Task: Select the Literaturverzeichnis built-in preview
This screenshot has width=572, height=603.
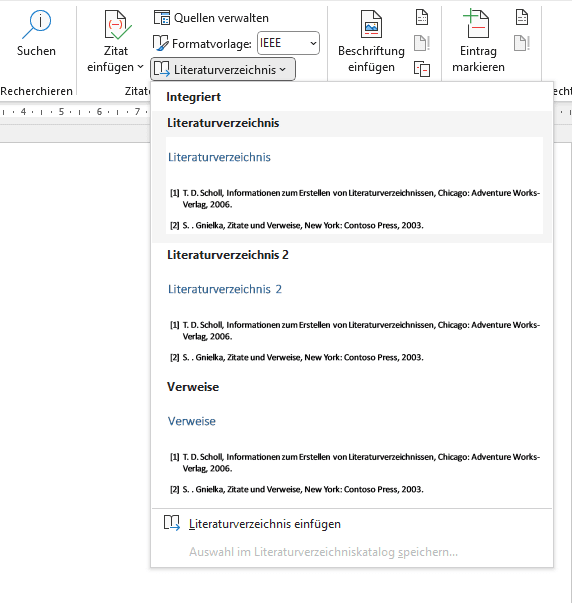Action: pos(352,177)
